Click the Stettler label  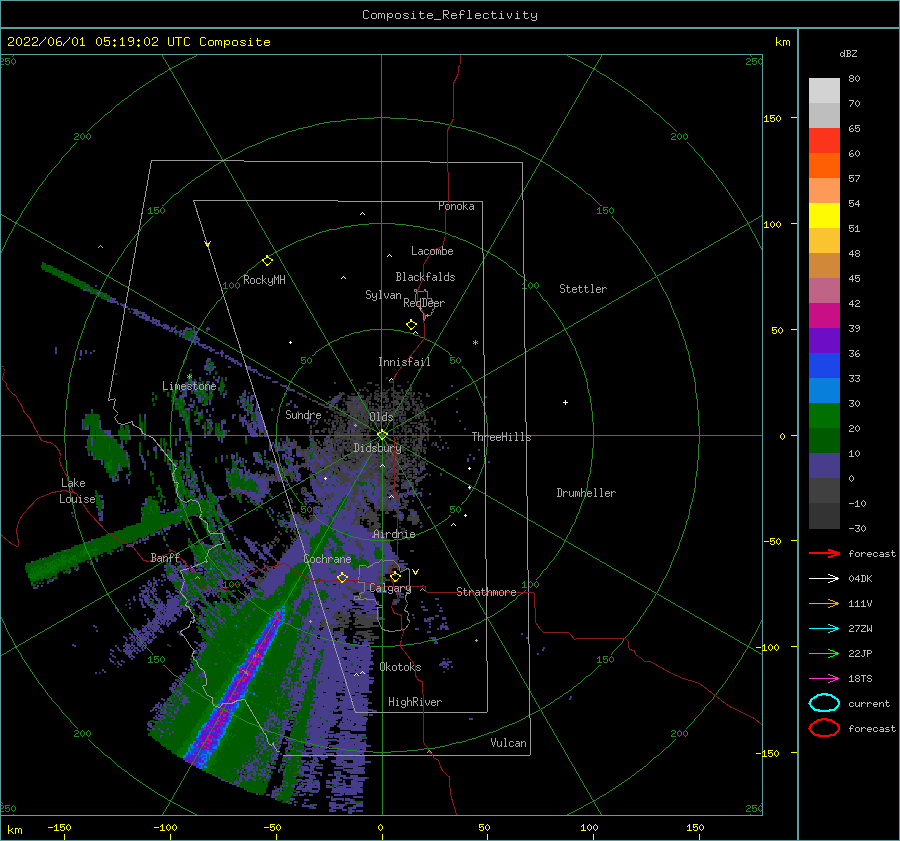tap(583, 289)
